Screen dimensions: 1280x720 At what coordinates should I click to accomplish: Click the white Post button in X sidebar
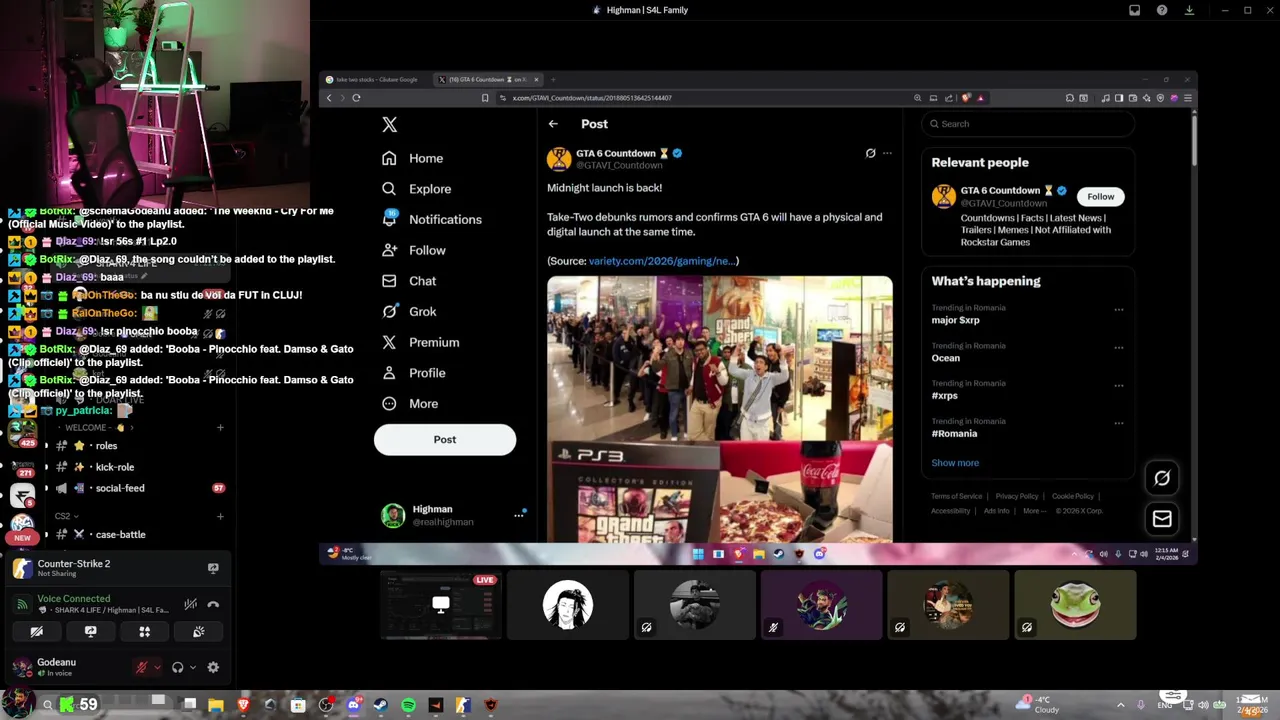445,439
